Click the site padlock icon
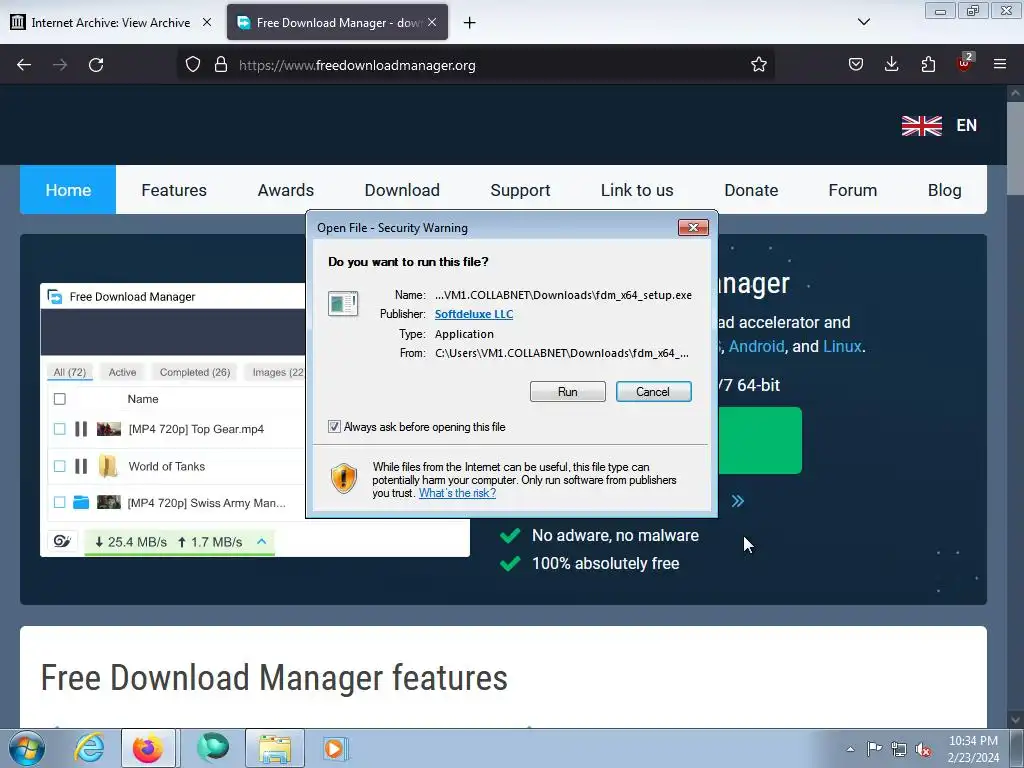The height and width of the screenshot is (768, 1024). click(x=221, y=64)
